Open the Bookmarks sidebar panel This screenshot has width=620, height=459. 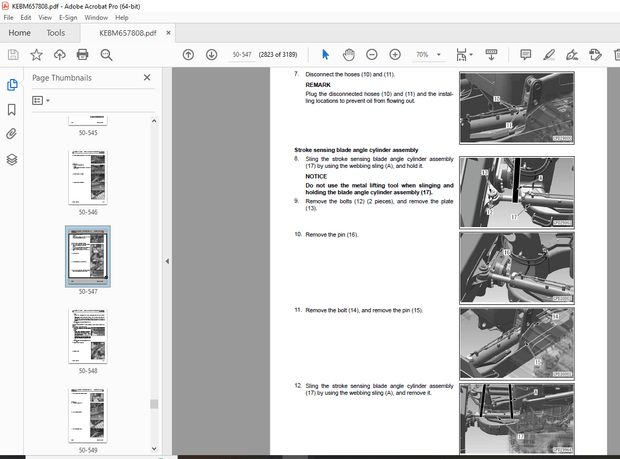click(12, 110)
